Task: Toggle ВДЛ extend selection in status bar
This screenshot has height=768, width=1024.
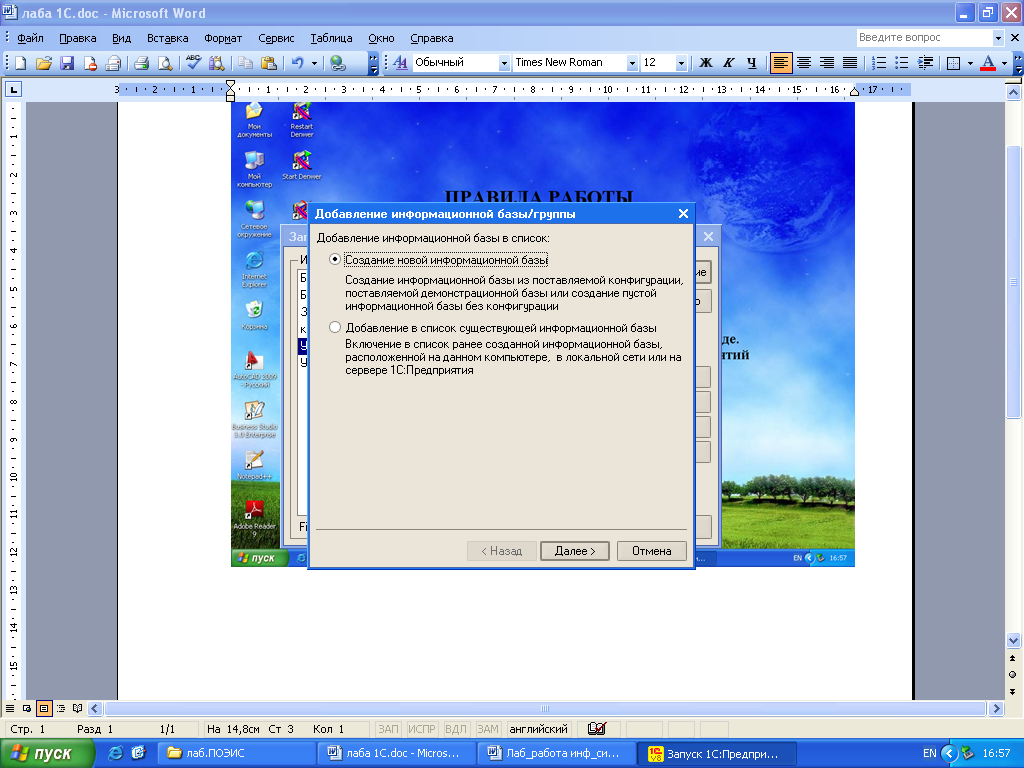Action: click(456, 729)
